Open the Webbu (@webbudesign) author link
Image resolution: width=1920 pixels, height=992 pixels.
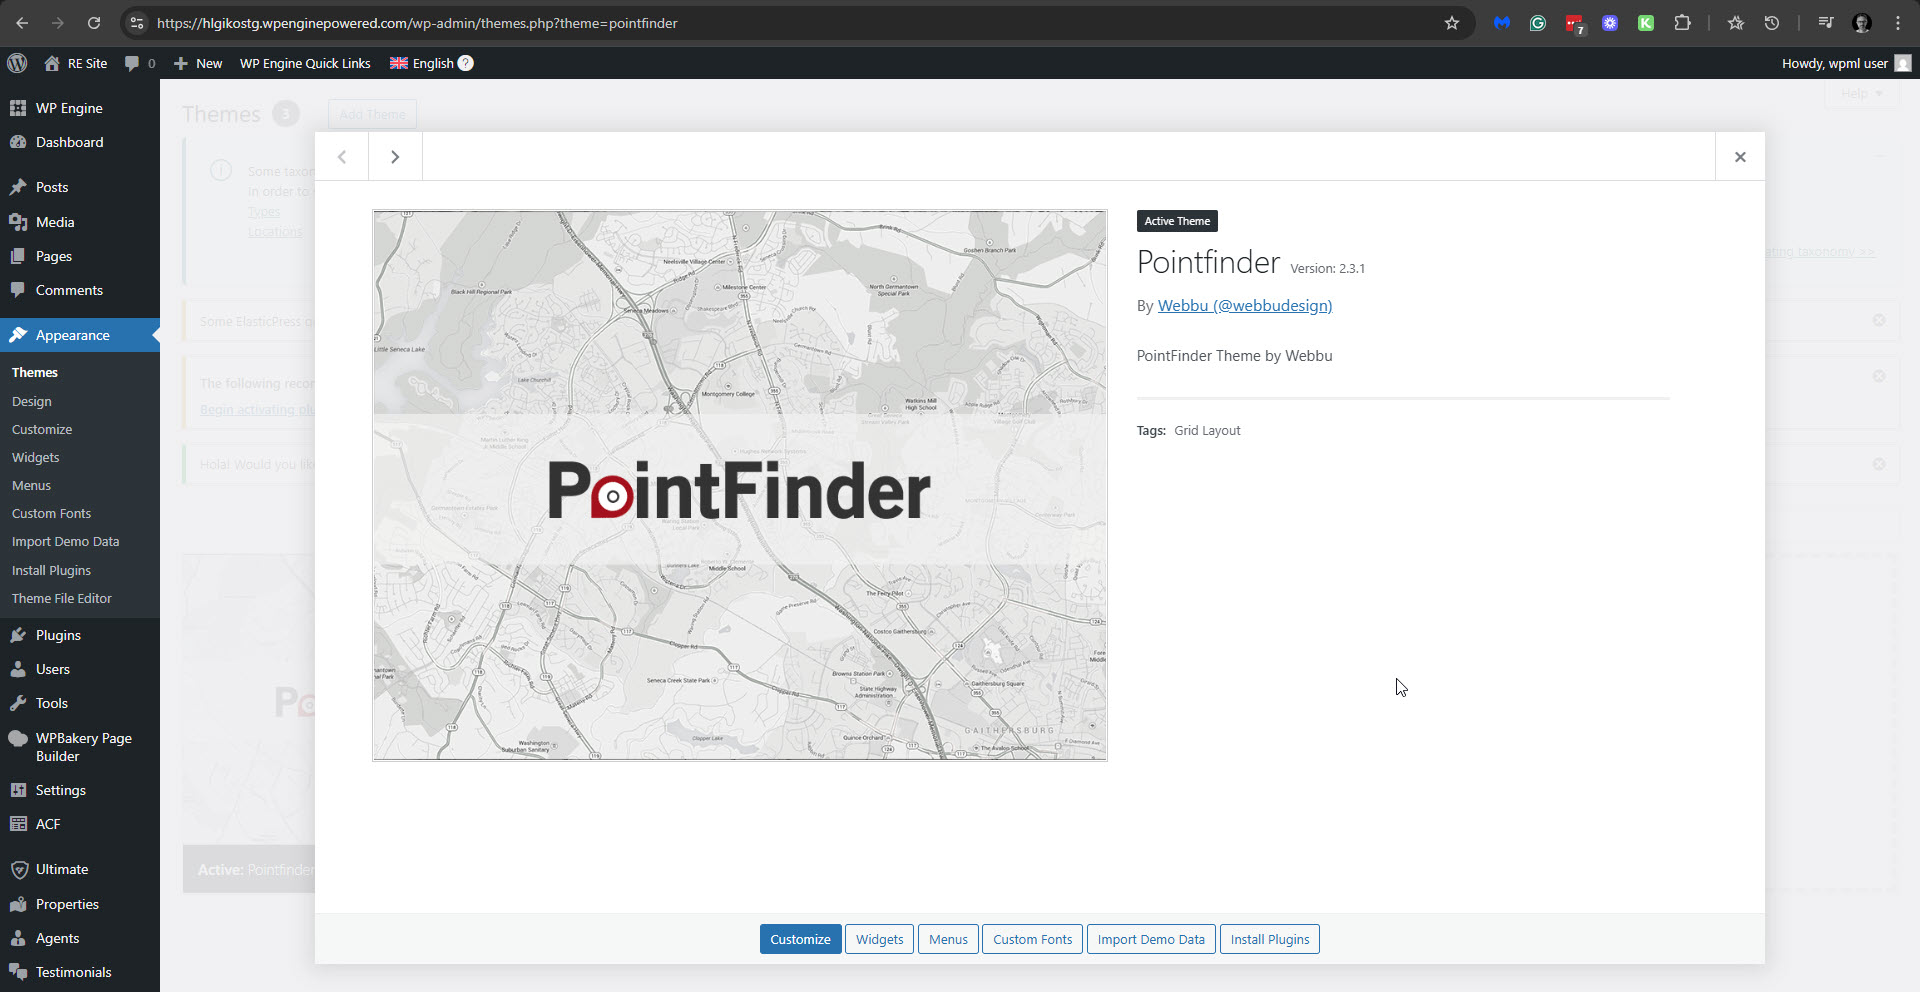1245,305
